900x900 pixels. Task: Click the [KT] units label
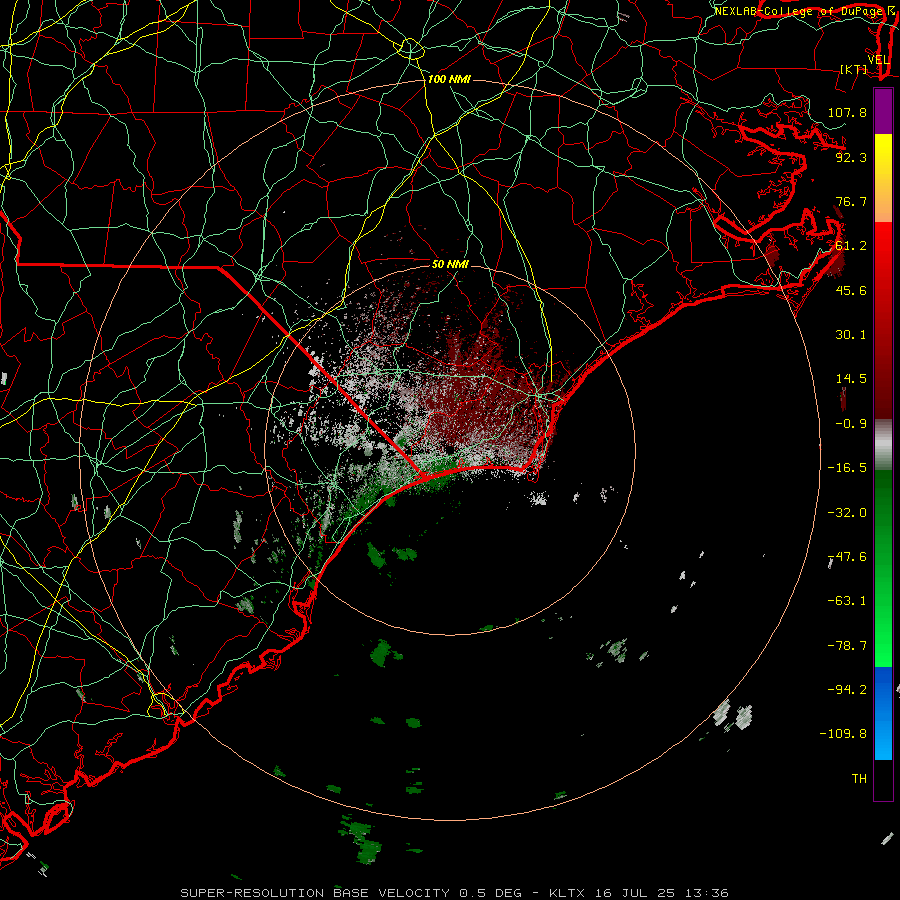pyautogui.click(x=854, y=69)
